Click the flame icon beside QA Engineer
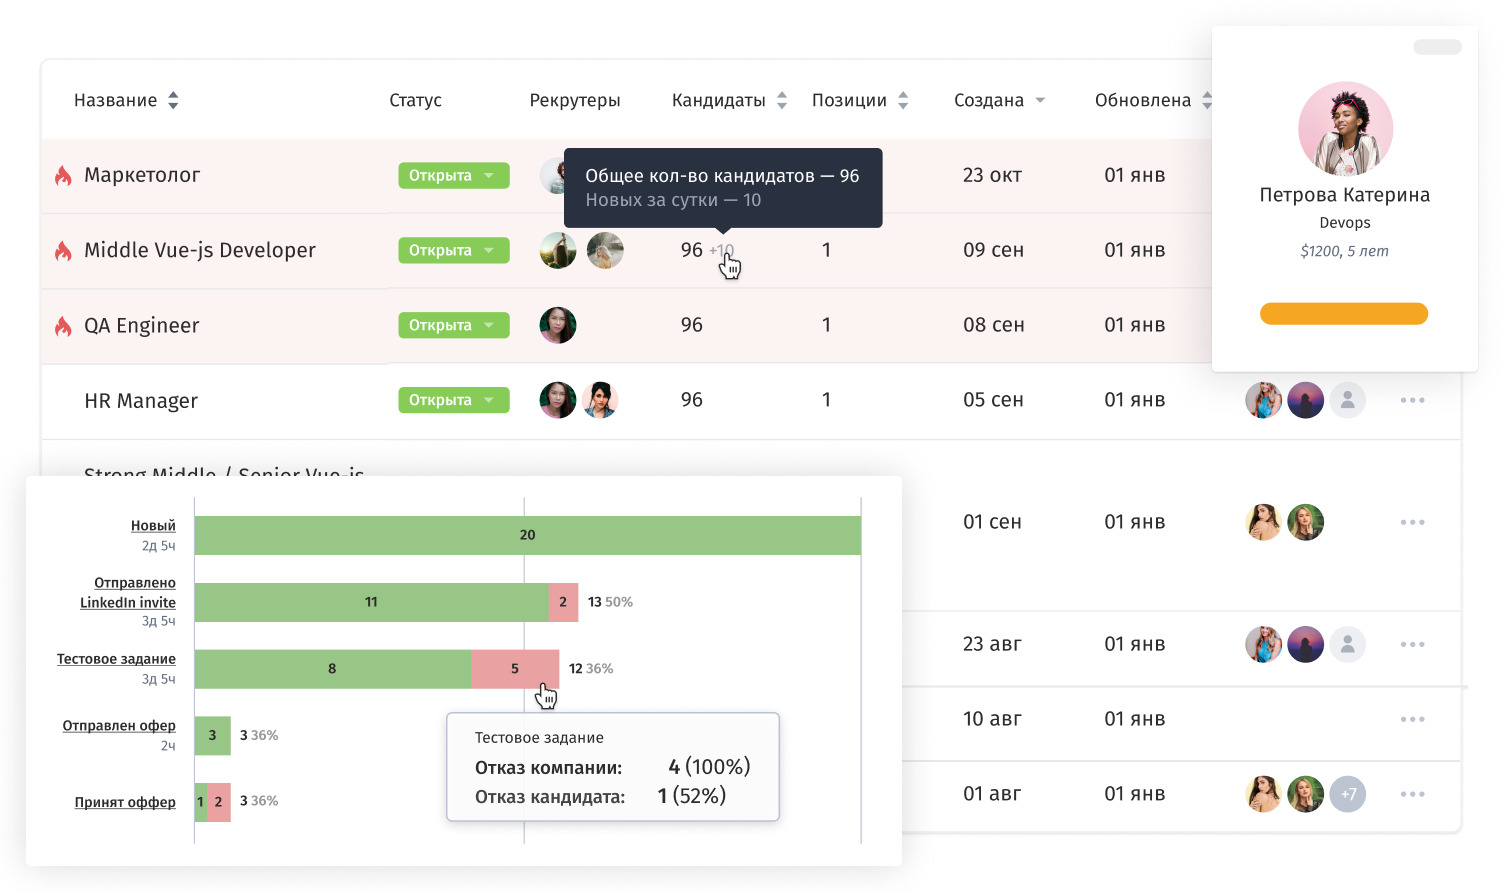Viewport: 1504px width, 892px height. [63, 326]
